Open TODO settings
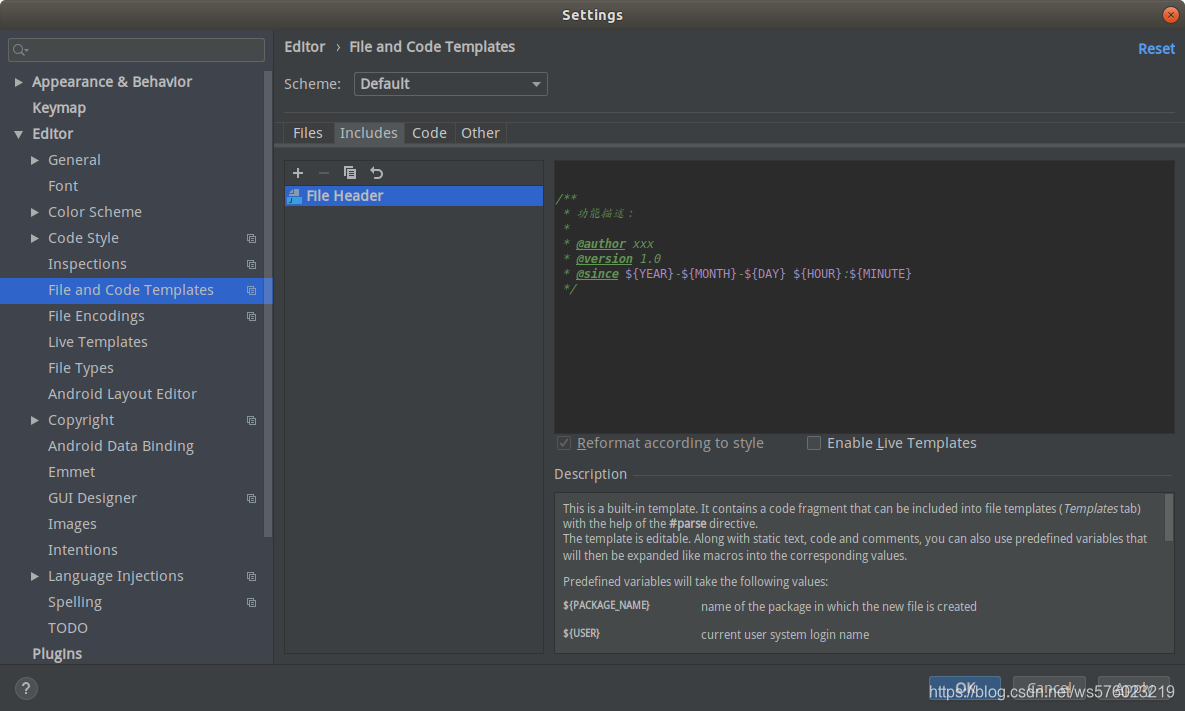The width and height of the screenshot is (1185, 711). (x=68, y=629)
